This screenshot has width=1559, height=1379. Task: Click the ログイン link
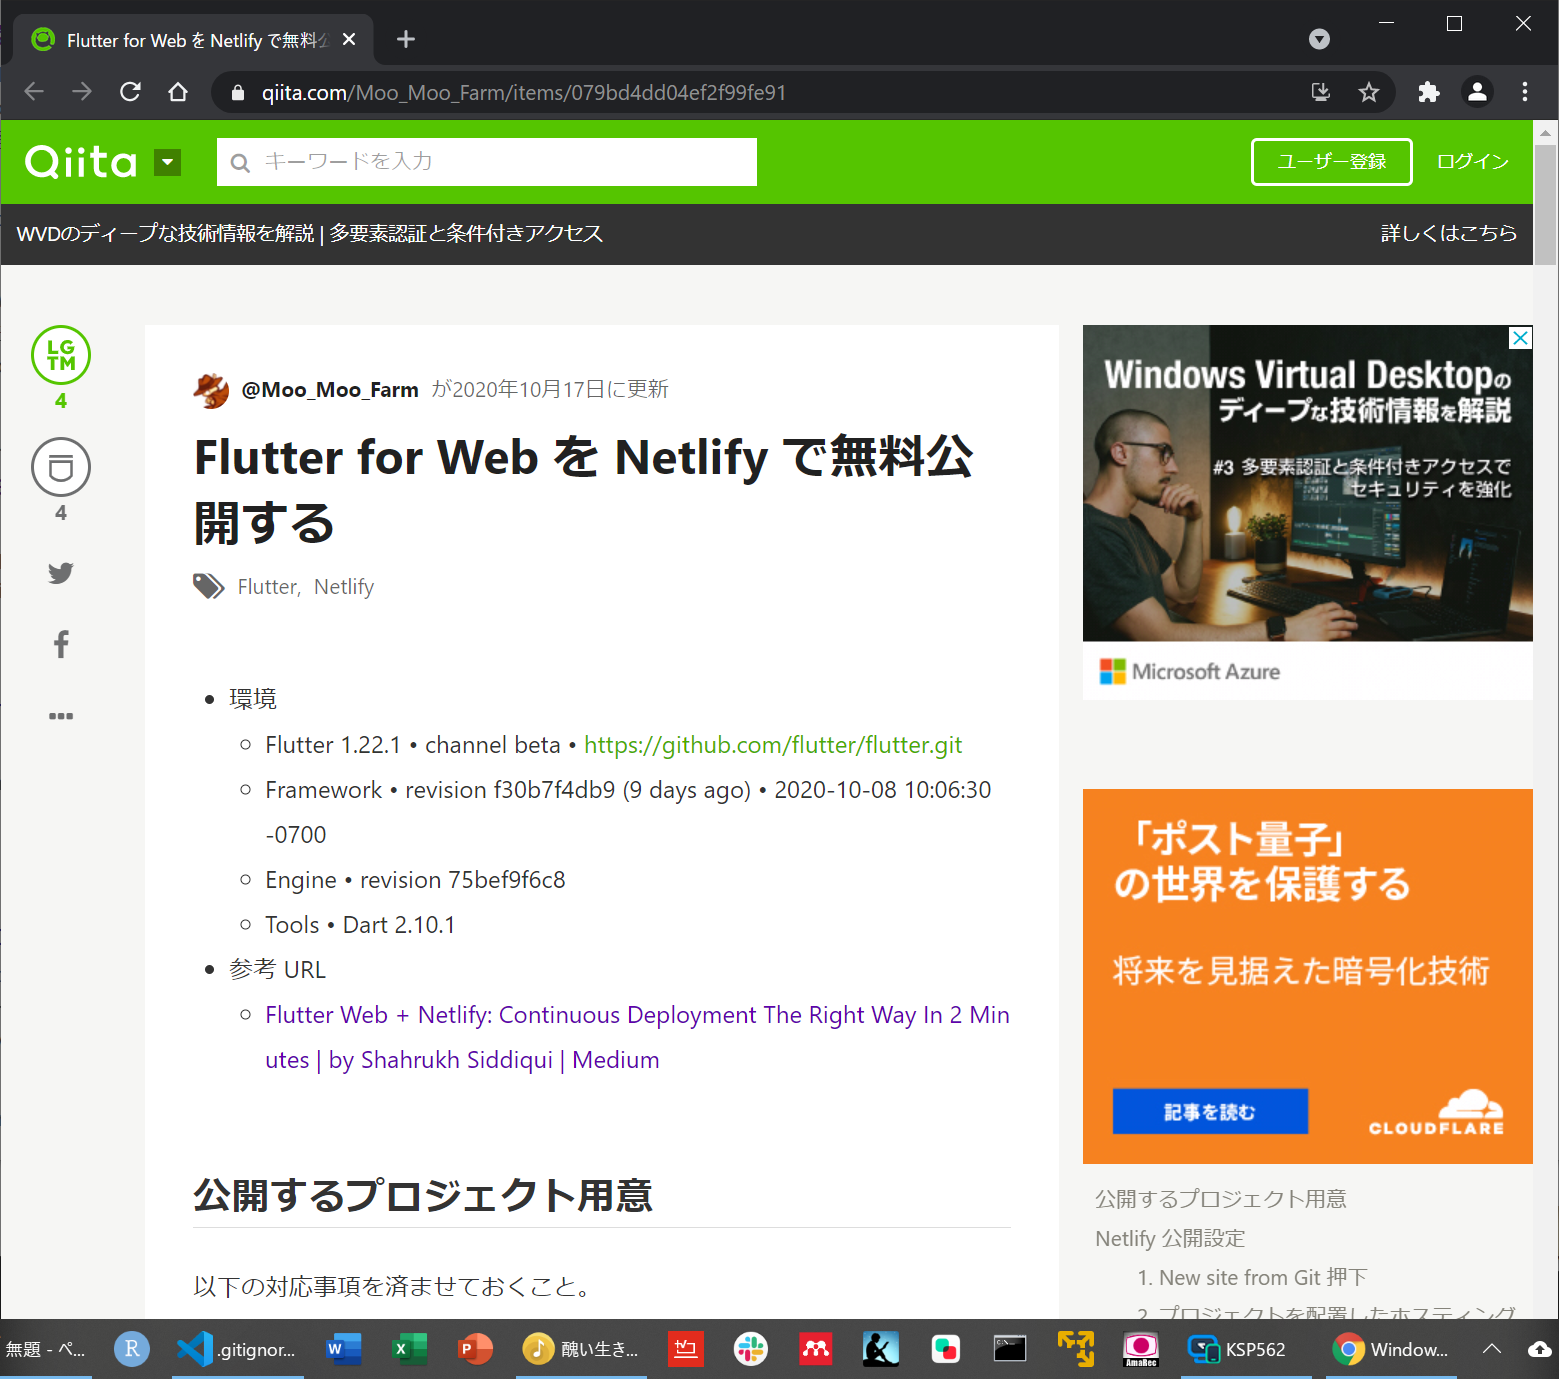pyautogui.click(x=1472, y=162)
